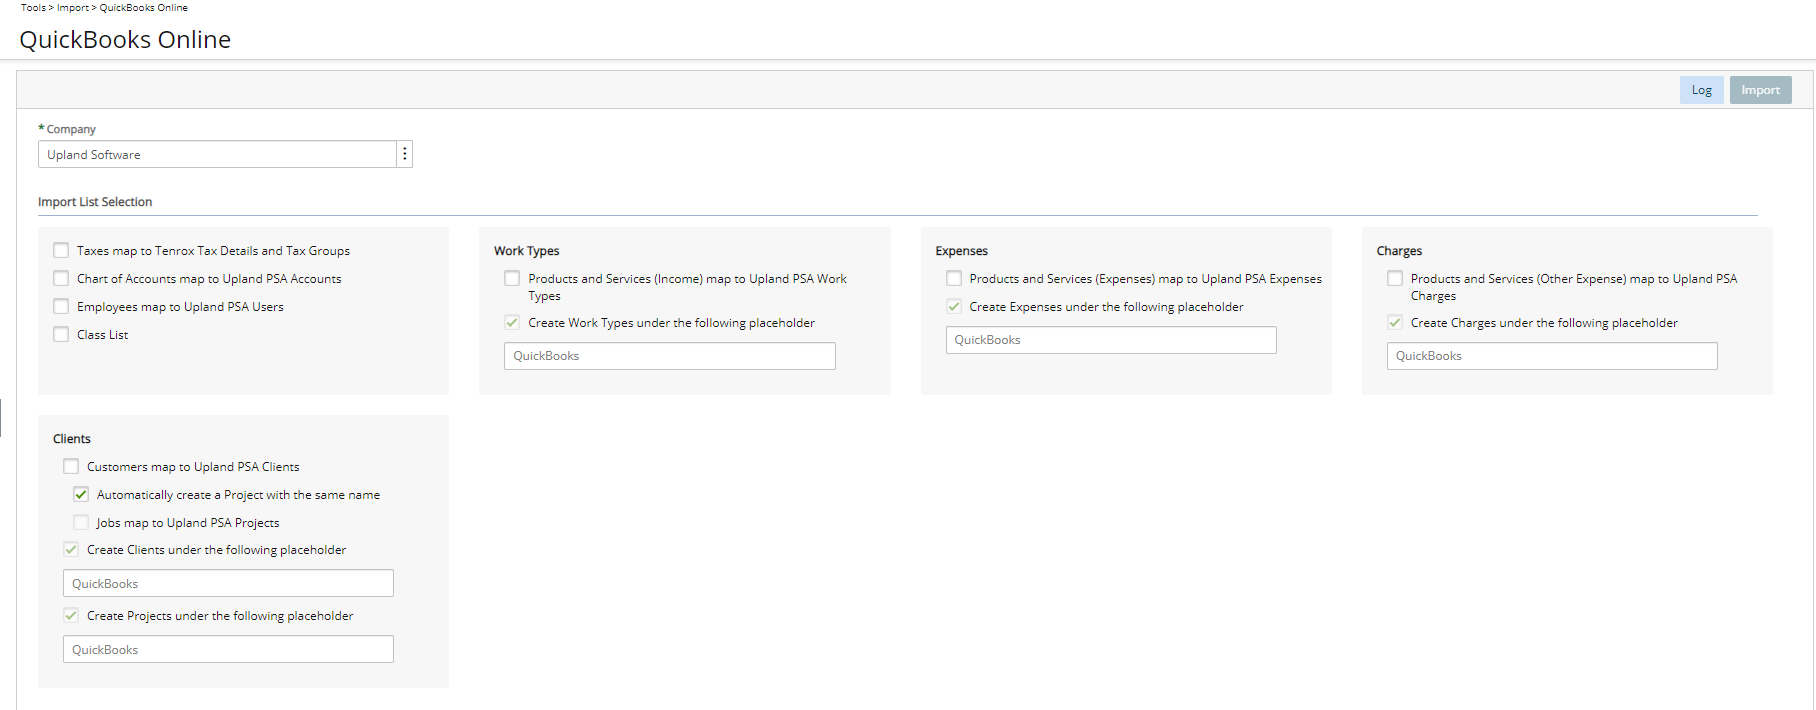Go to Tools in the breadcrumb
1816x710 pixels.
click(x=33, y=7)
